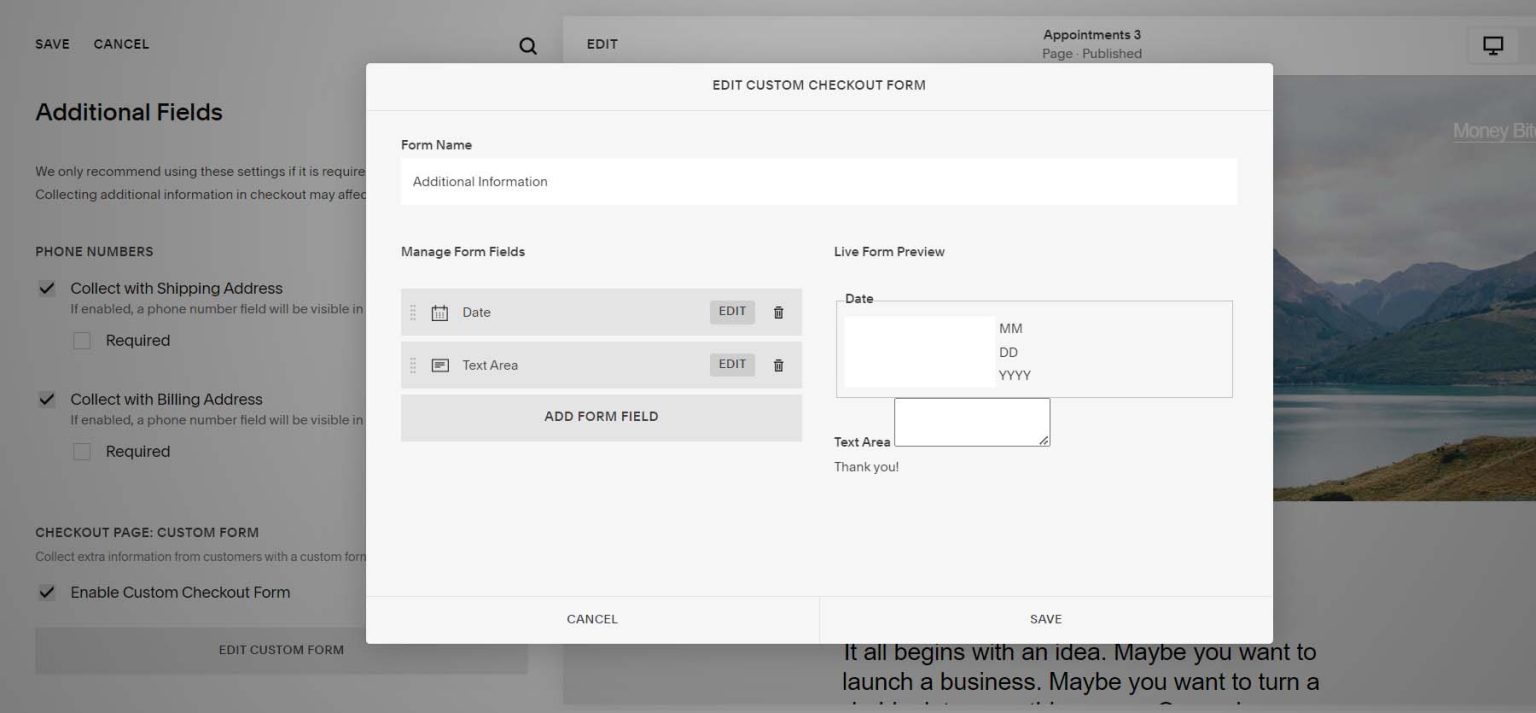This screenshot has width=1536, height=713.
Task: Delete the Text Area field using its trash icon
Action: tap(778, 364)
